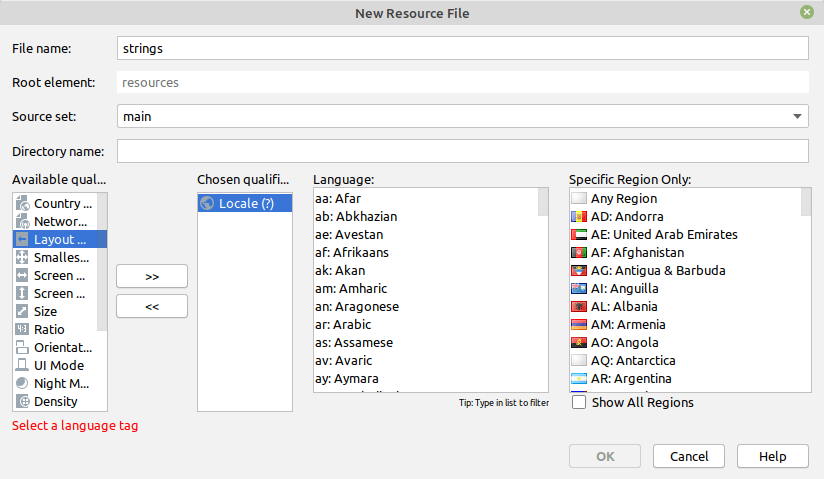
Task: Add qualifier with the >> button
Action: click(x=152, y=276)
